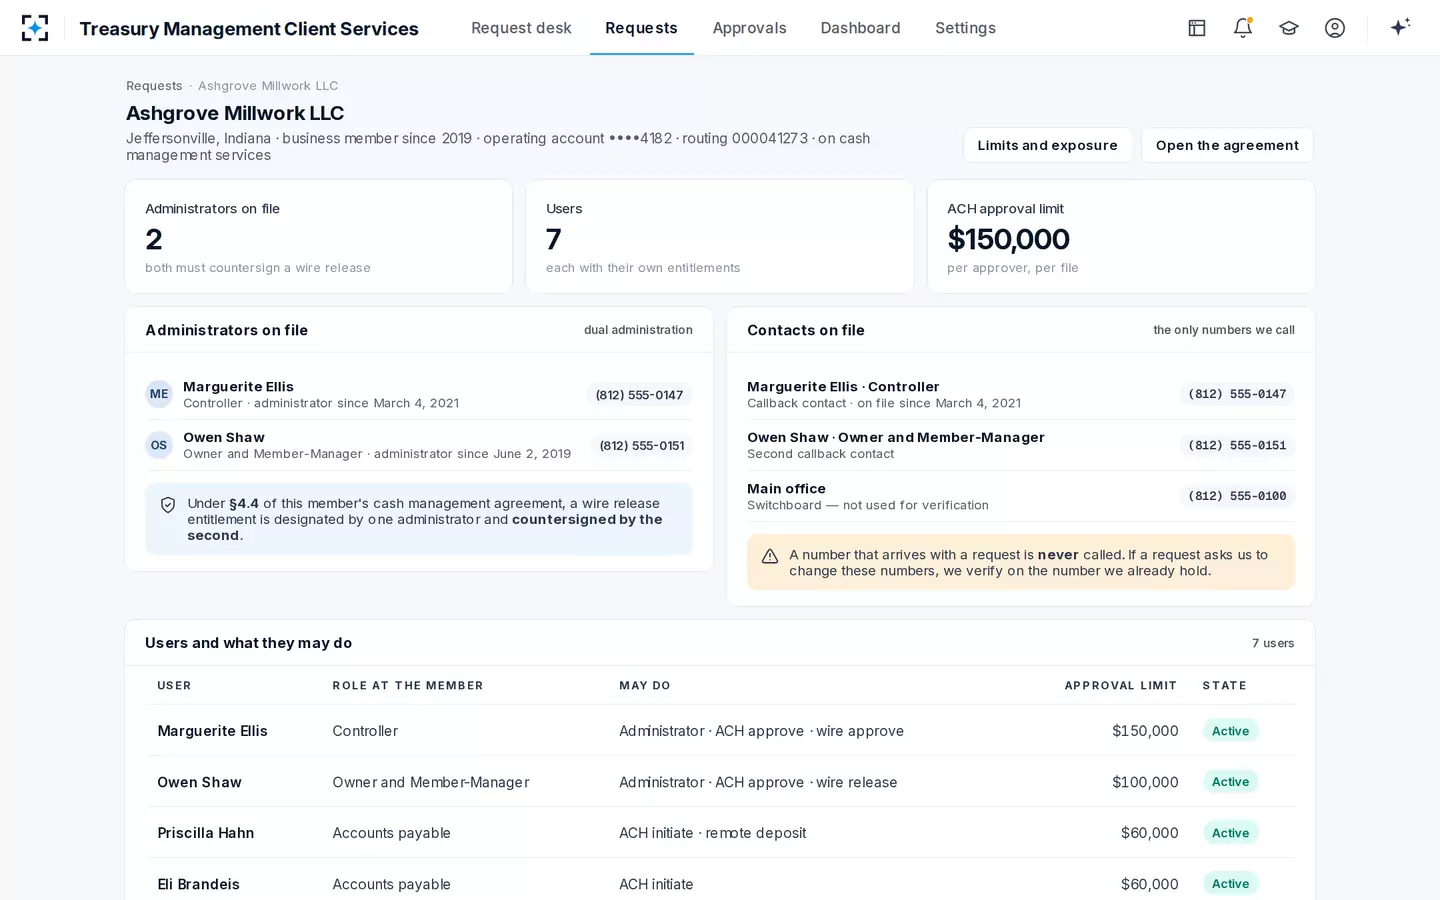Image resolution: width=1440 pixels, height=900 pixels.
Task: Click Priscilla Hahn in the users table
Action: (205, 833)
